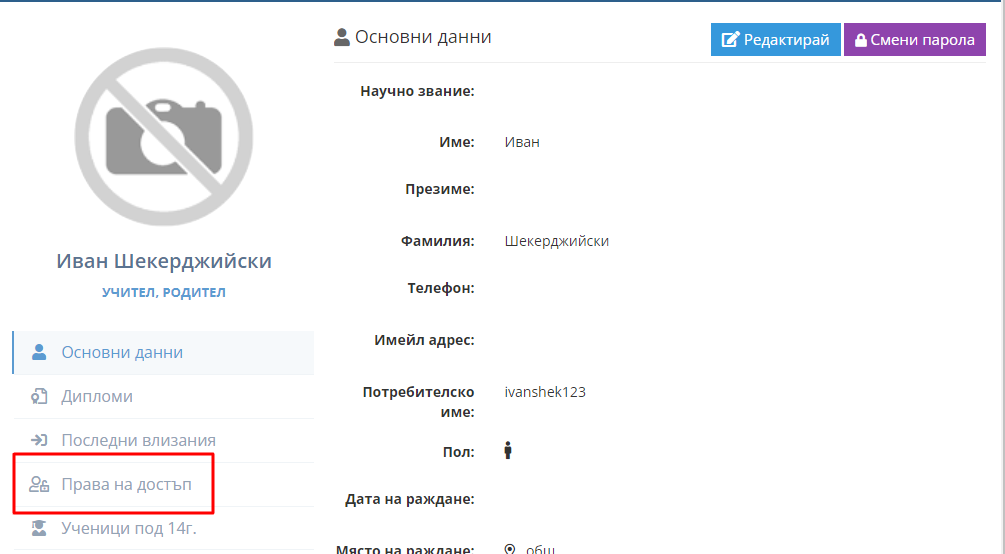Click the name Иван Шекерджийски under the photo
The height and width of the screenshot is (554, 1005).
click(x=164, y=262)
